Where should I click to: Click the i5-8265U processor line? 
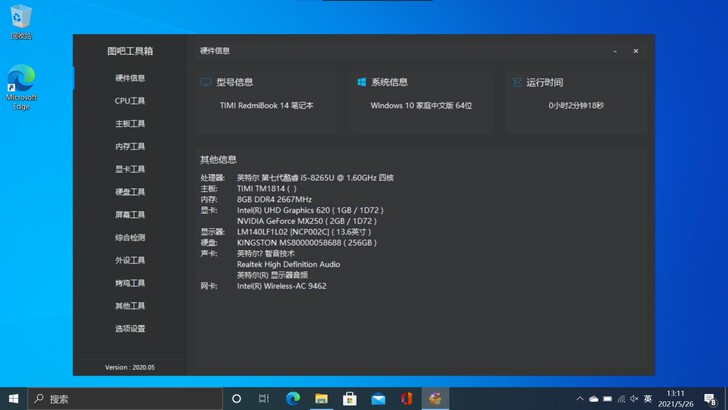(315, 177)
